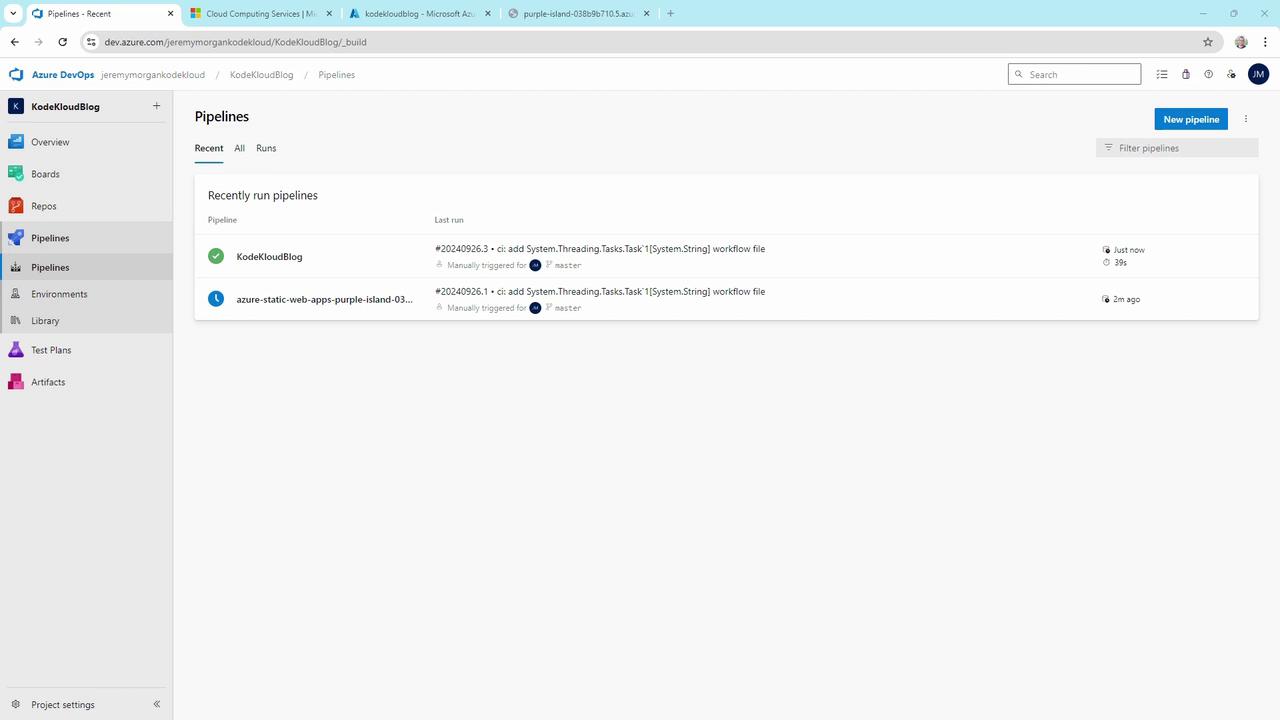The height and width of the screenshot is (720, 1280).
Task: Go to Repos in sidebar
Action: [x=44, y=206]
